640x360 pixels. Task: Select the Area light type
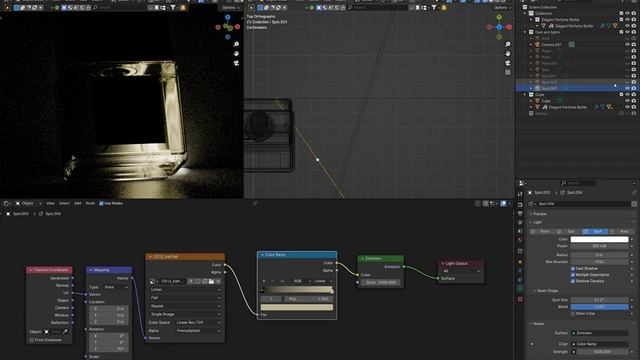(620, 231)
